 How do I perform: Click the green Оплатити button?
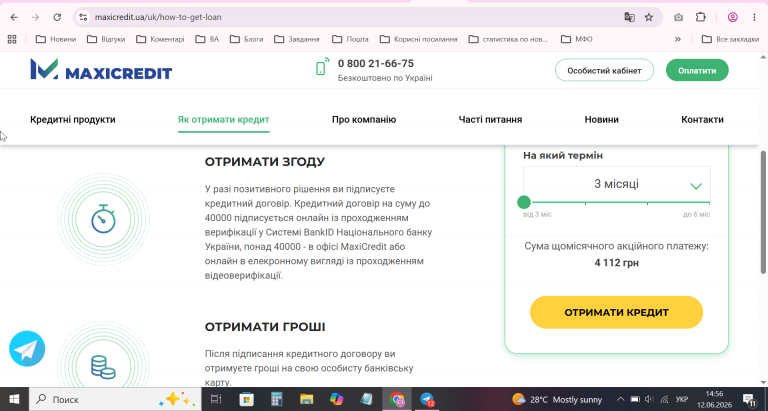(x=697, y=71)
